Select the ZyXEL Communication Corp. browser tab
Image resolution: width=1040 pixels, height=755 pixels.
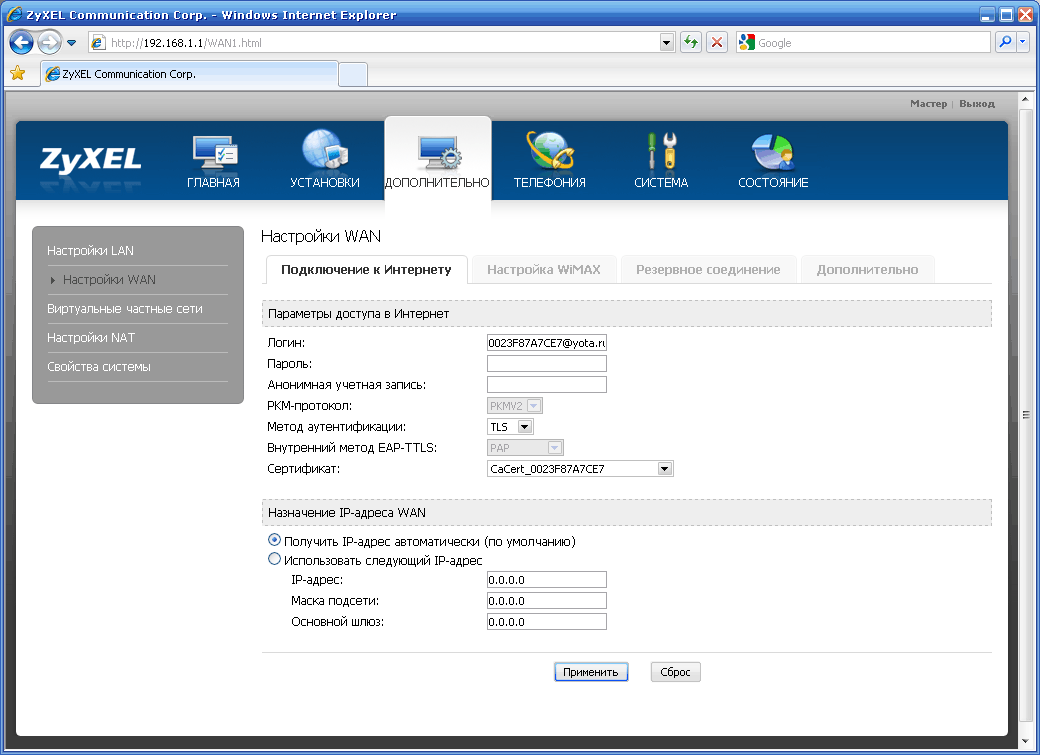(x=190, y=74)
